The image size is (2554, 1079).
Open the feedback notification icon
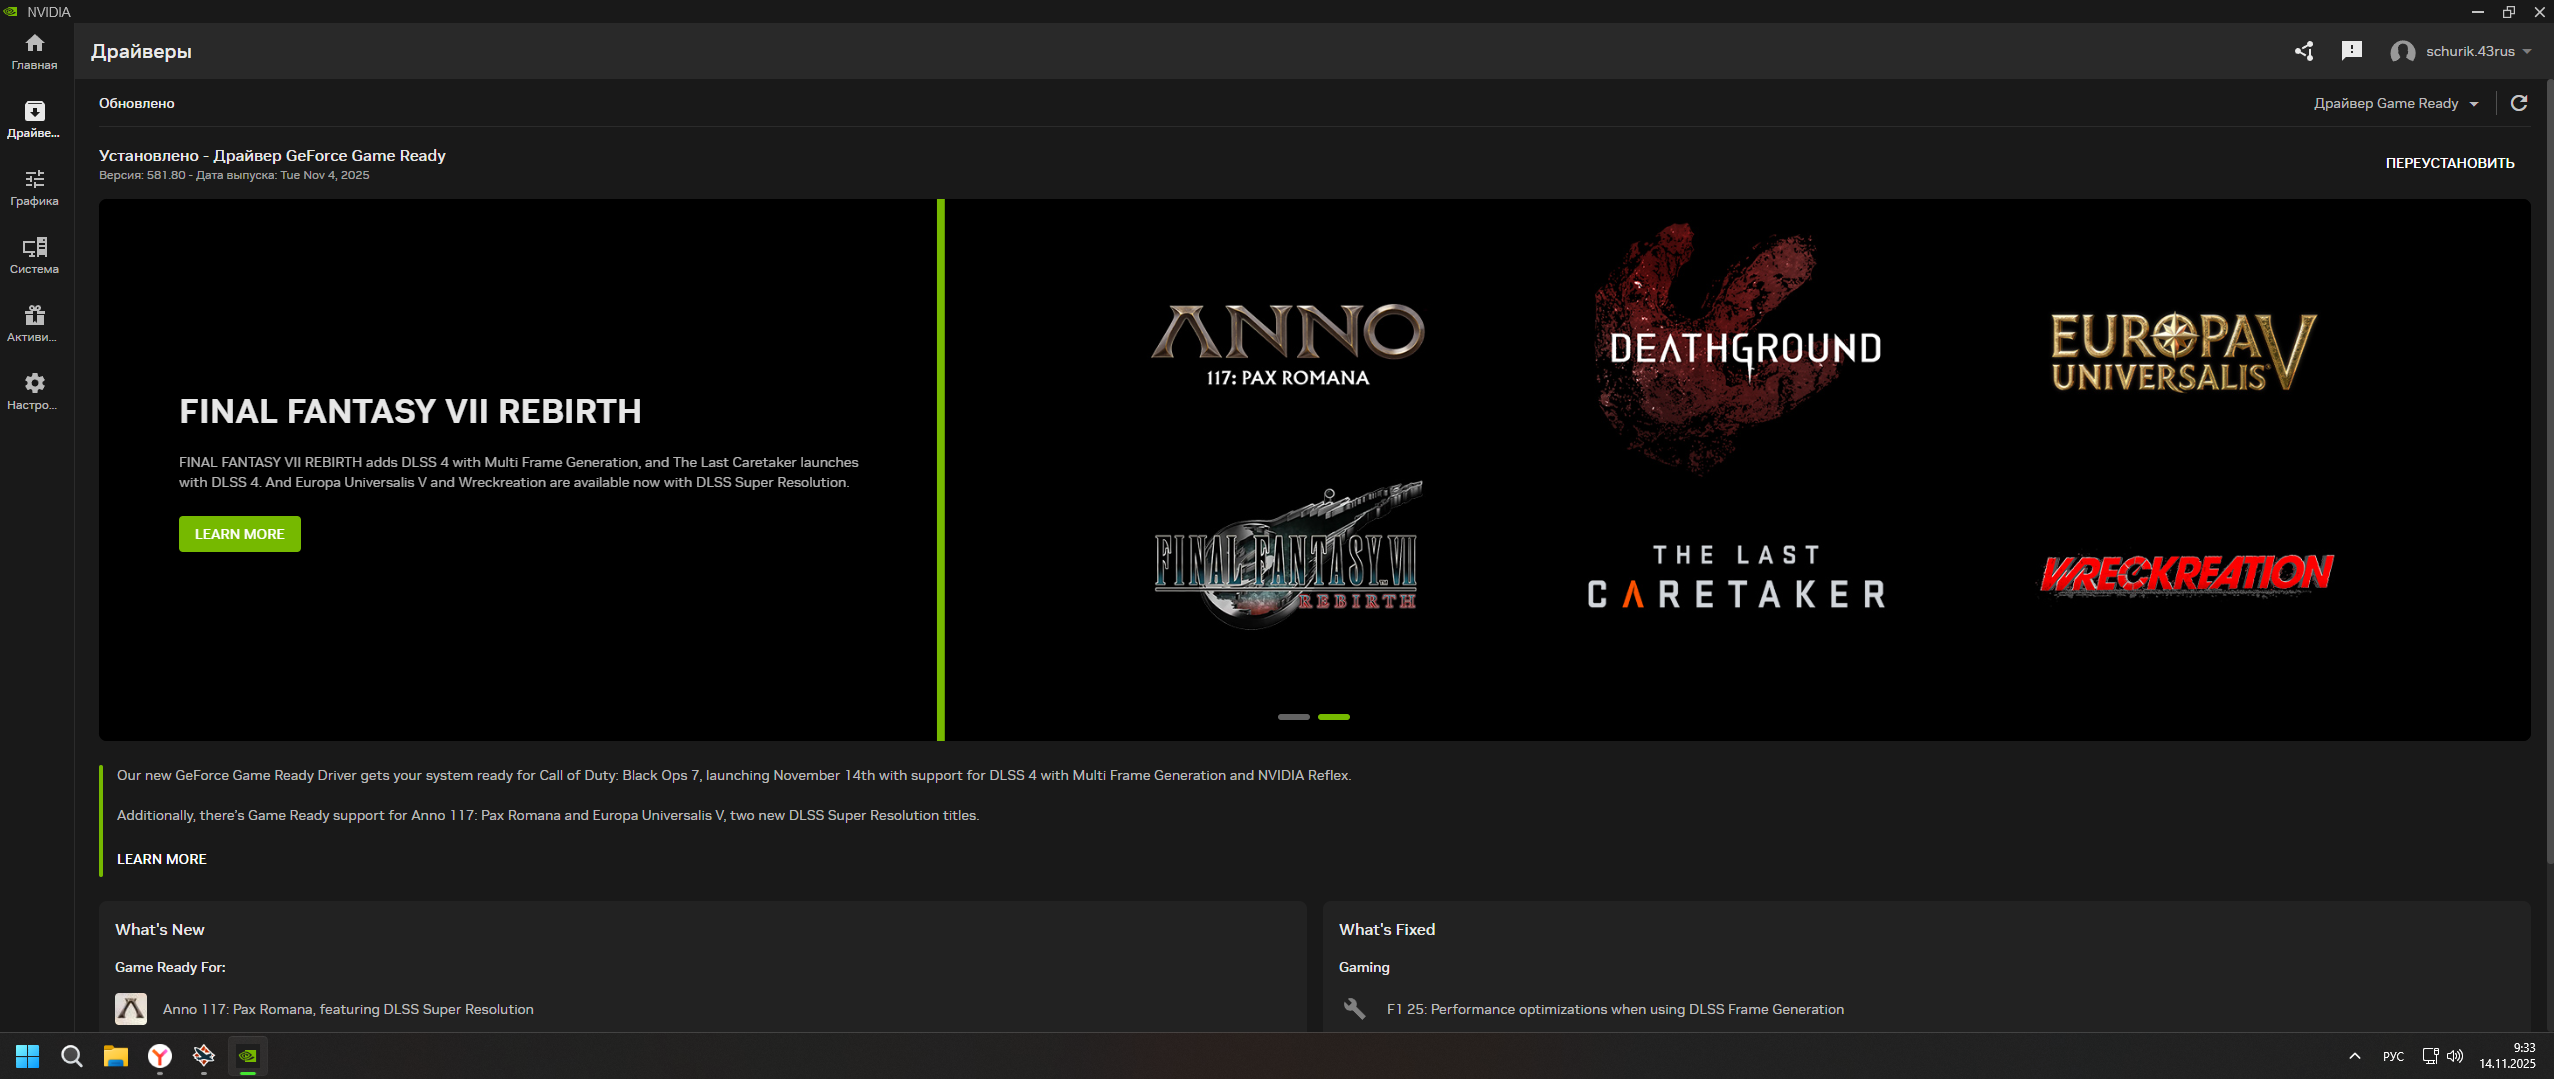[2351, 51]
